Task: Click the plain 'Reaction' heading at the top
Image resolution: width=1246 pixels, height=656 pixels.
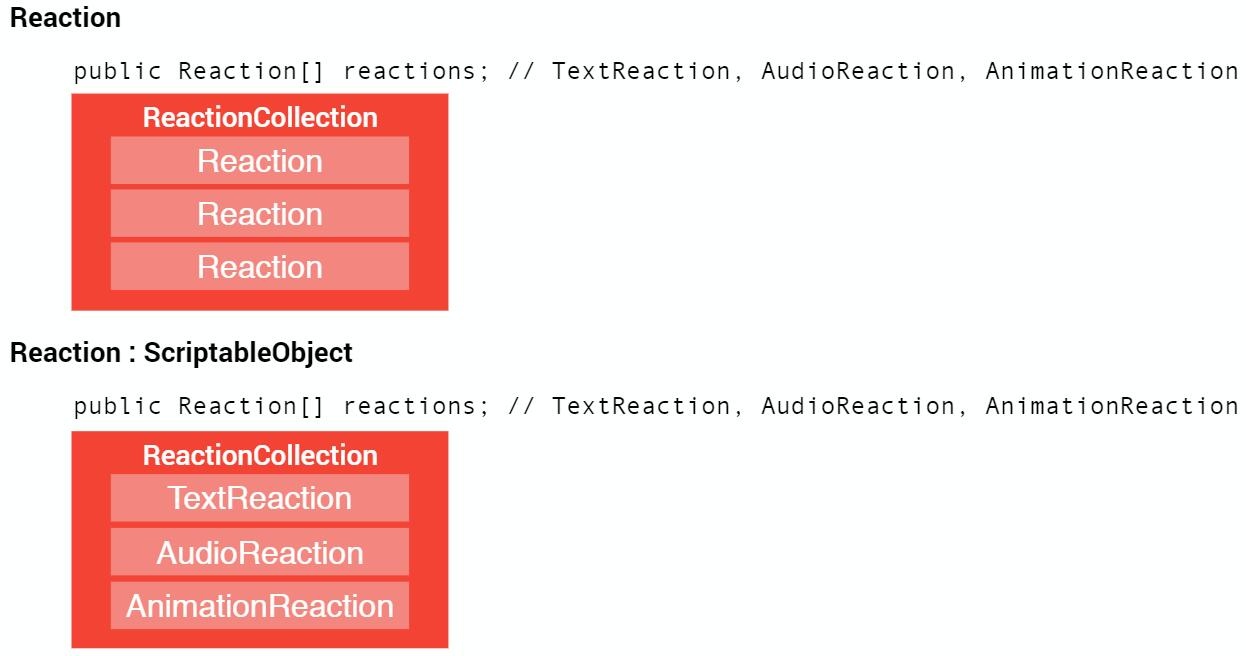Action: [x=65, y=18]
